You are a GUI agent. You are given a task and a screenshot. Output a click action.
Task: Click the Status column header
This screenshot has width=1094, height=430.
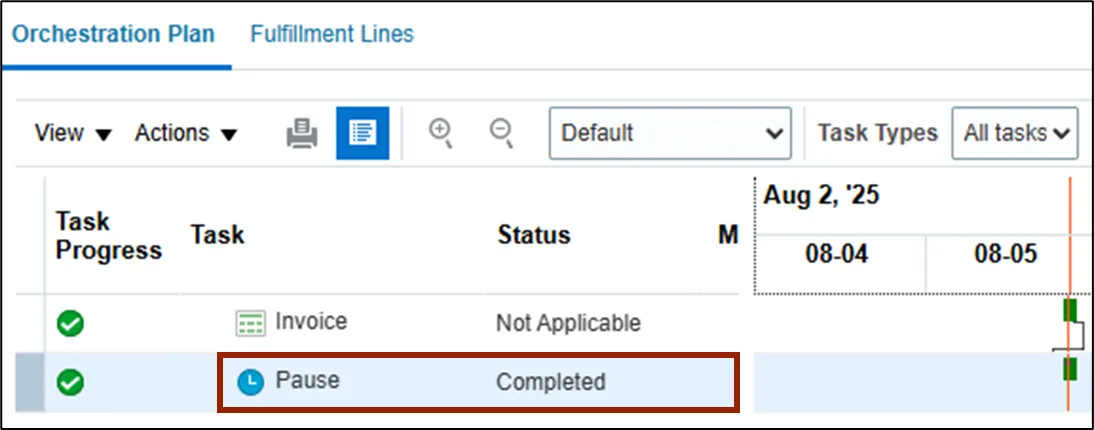coord(534,235)
